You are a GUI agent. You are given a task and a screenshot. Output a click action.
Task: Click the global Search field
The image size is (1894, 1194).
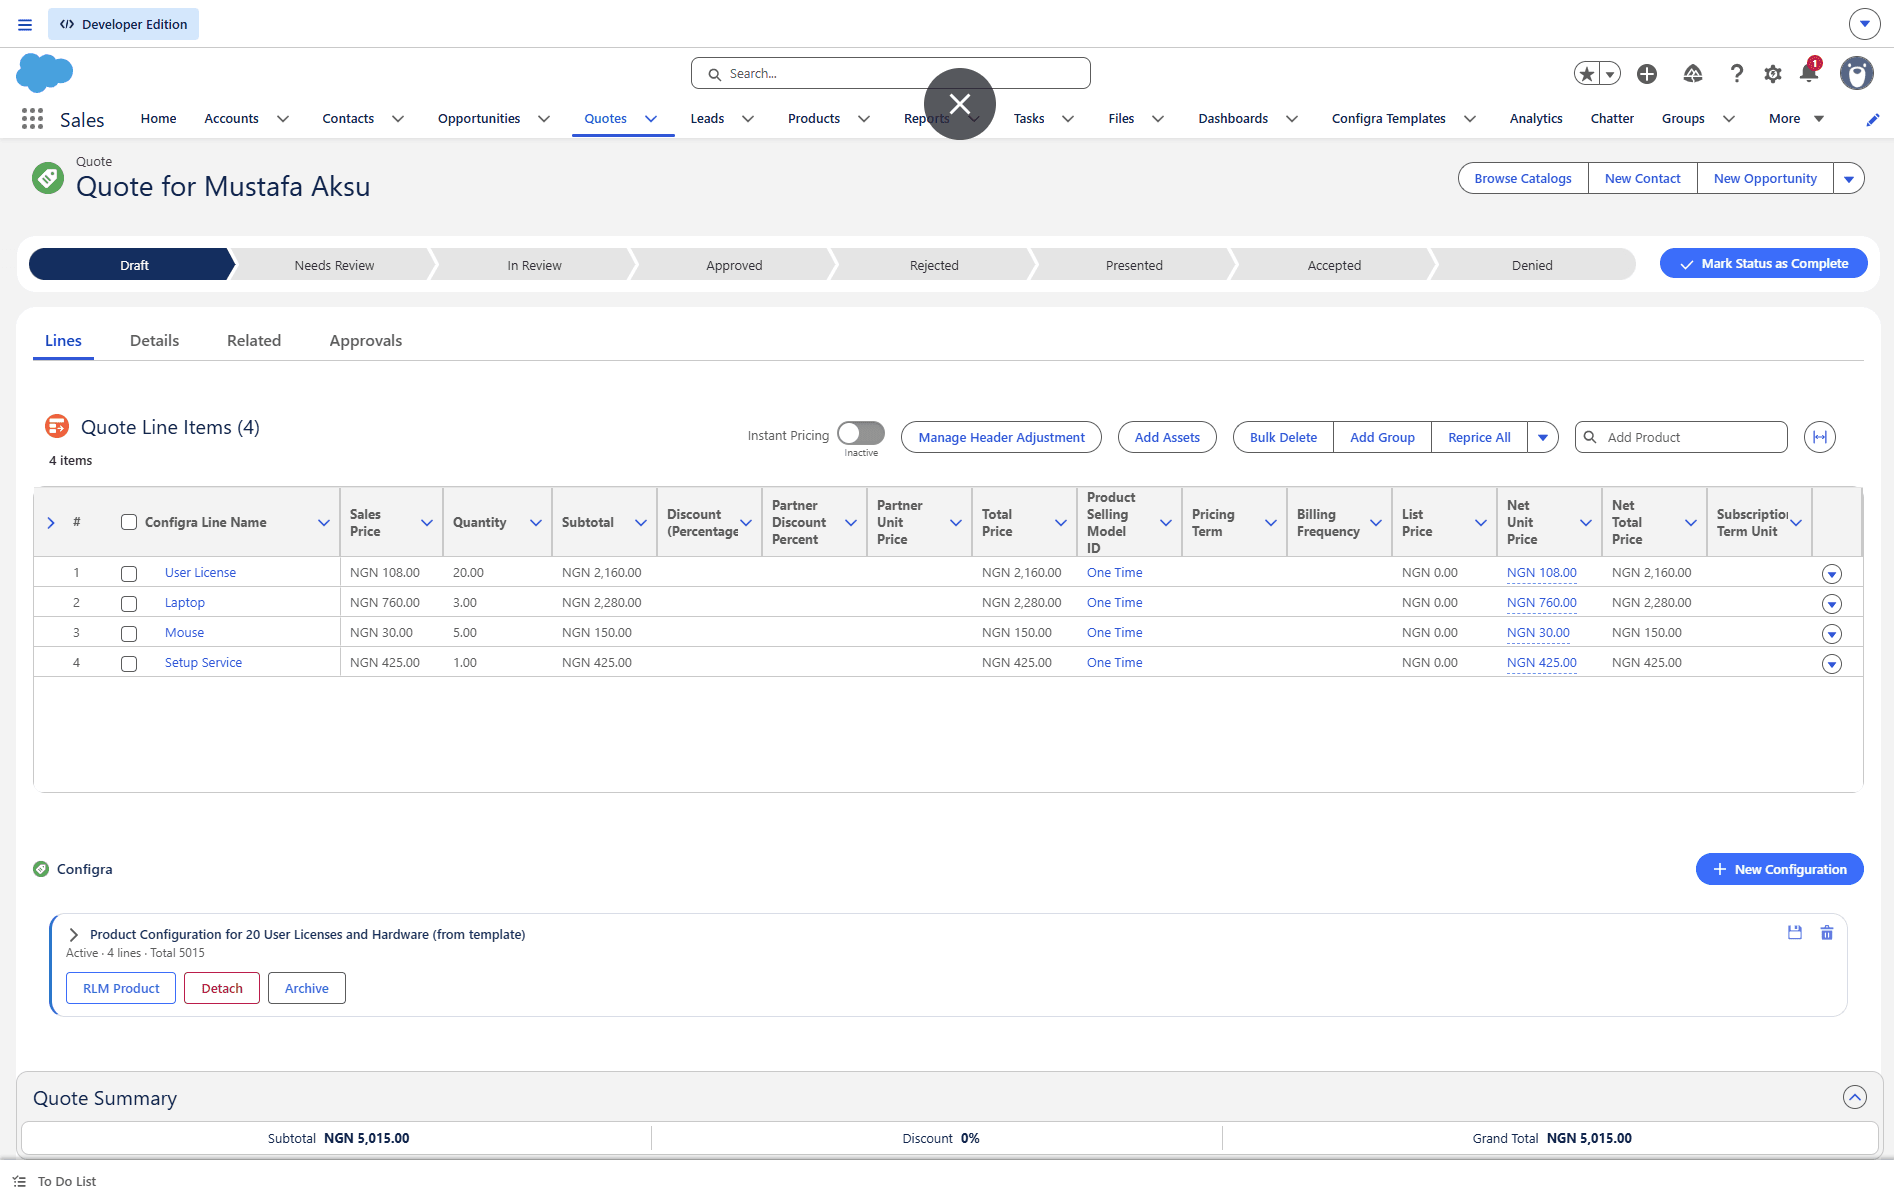tap(891, 73)
